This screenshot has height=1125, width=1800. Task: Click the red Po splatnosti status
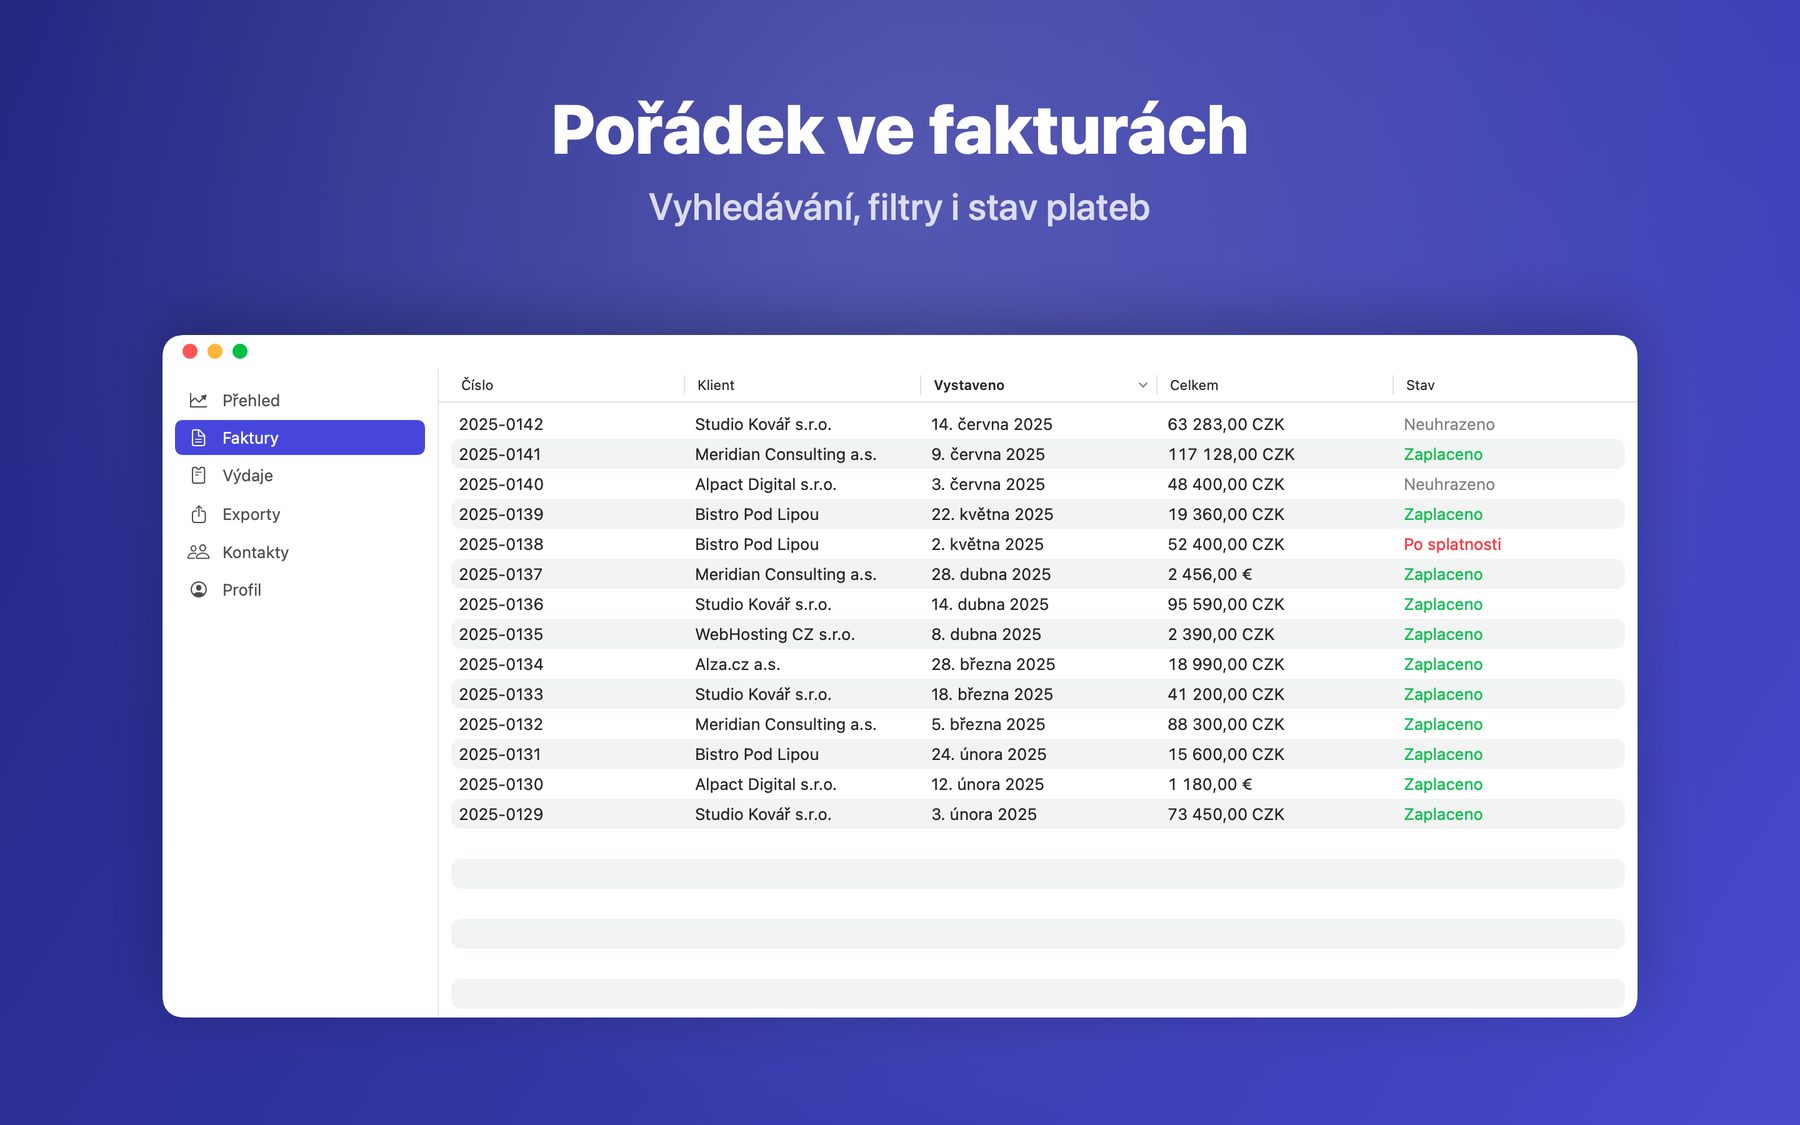pos(1452,544)
